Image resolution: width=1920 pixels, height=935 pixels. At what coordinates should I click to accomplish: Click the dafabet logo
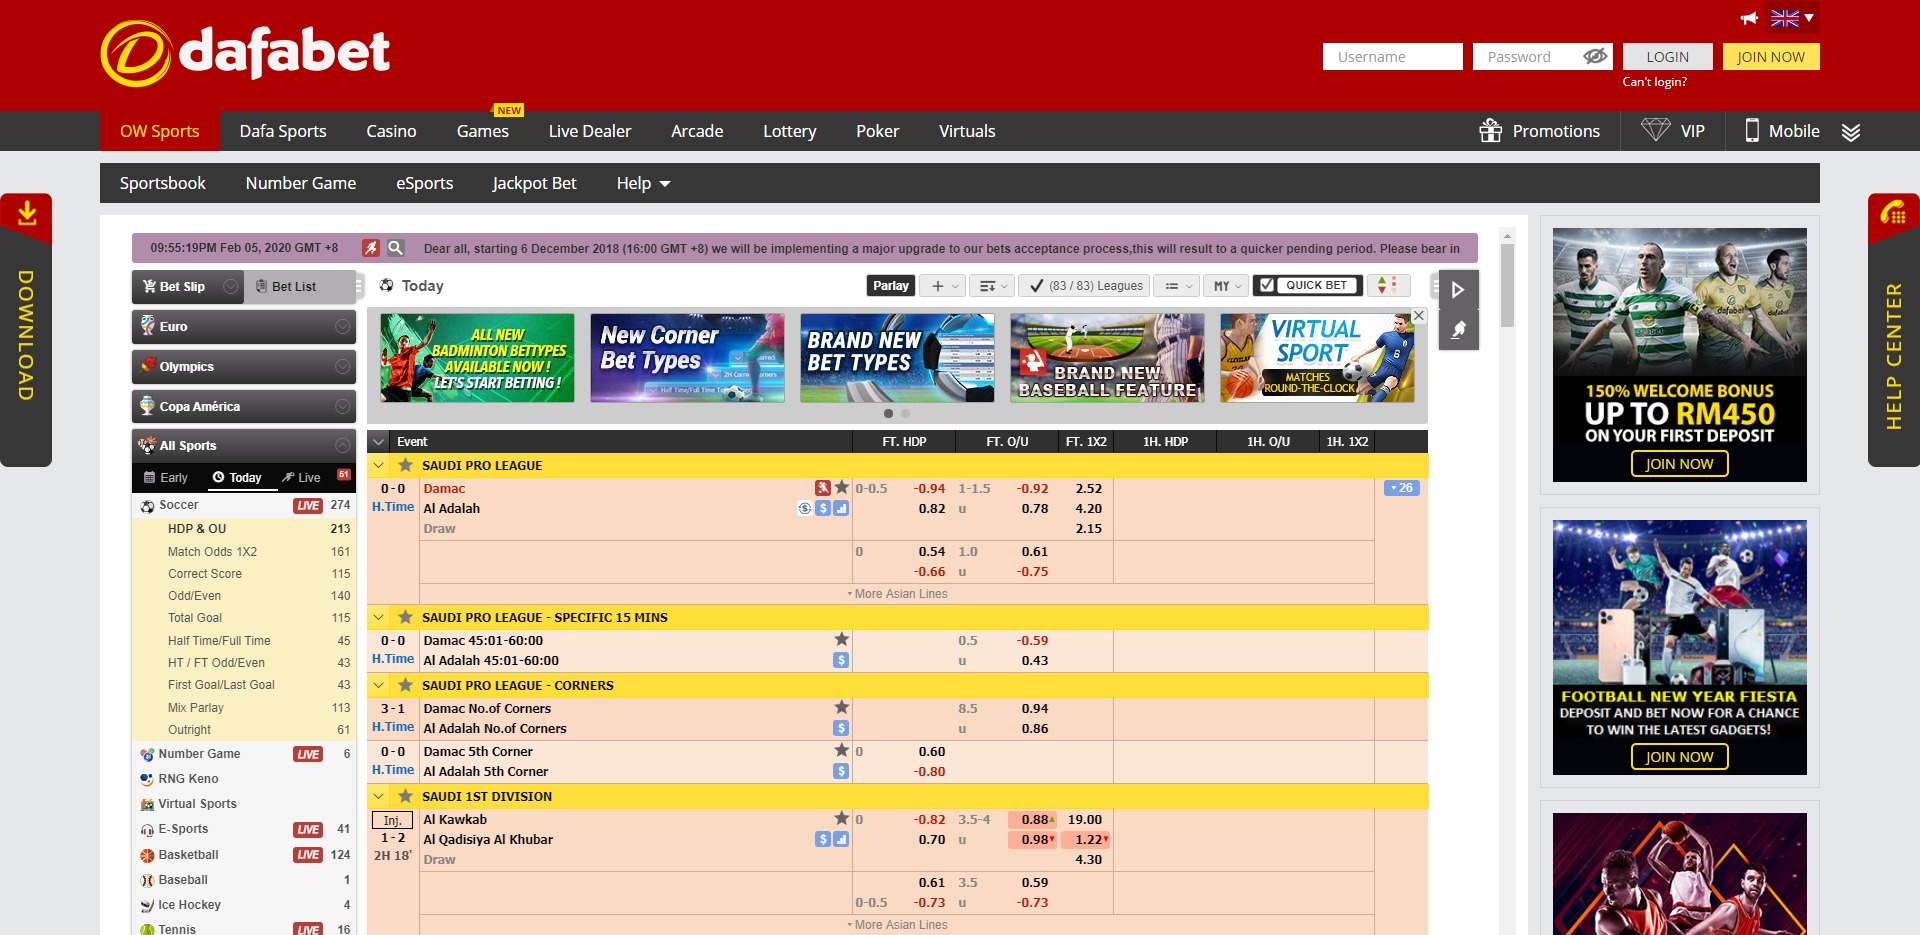click(245, 53)
